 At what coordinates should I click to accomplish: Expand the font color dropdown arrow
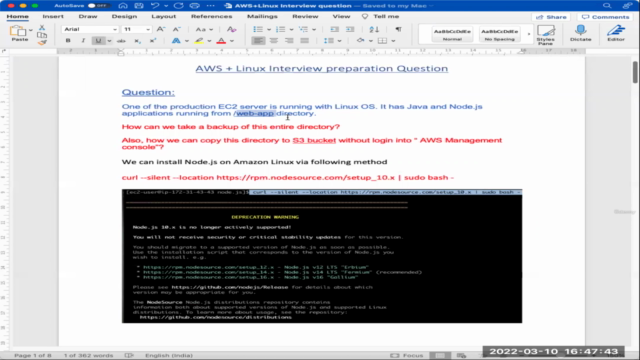pyautogui.click(x=232, y=41)
